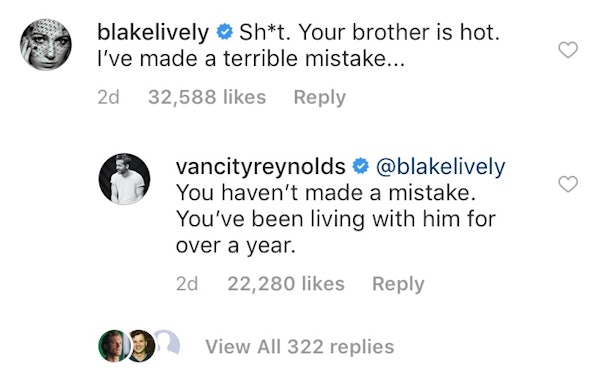Click the second small replier avatar
Image resolution: width=614 pixels, height=378 pixels.
tap(141, 346)
